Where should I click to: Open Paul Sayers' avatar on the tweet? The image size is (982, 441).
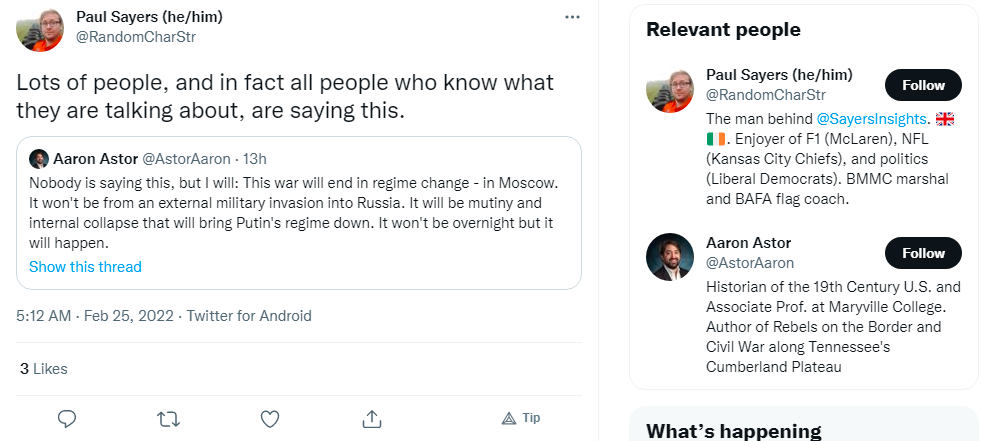pos(41,27)
